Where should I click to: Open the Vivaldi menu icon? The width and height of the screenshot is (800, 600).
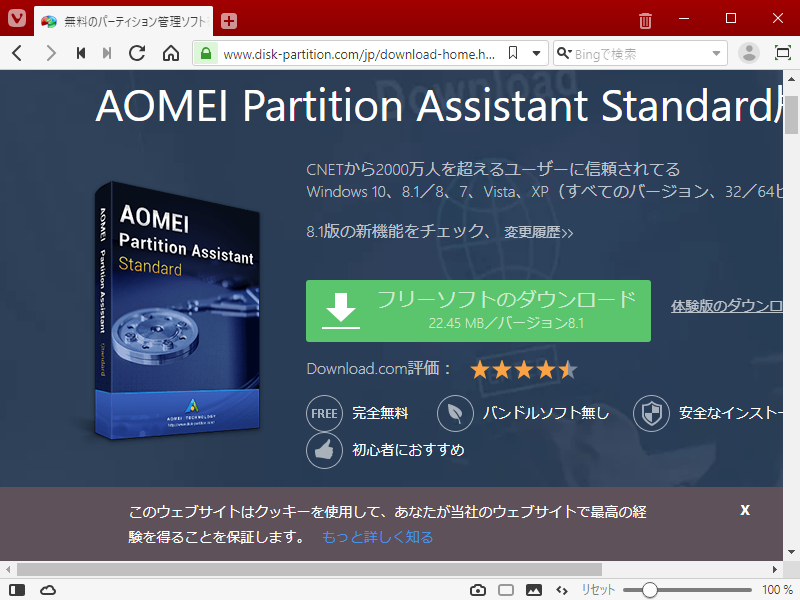click(x=17, y=19)
